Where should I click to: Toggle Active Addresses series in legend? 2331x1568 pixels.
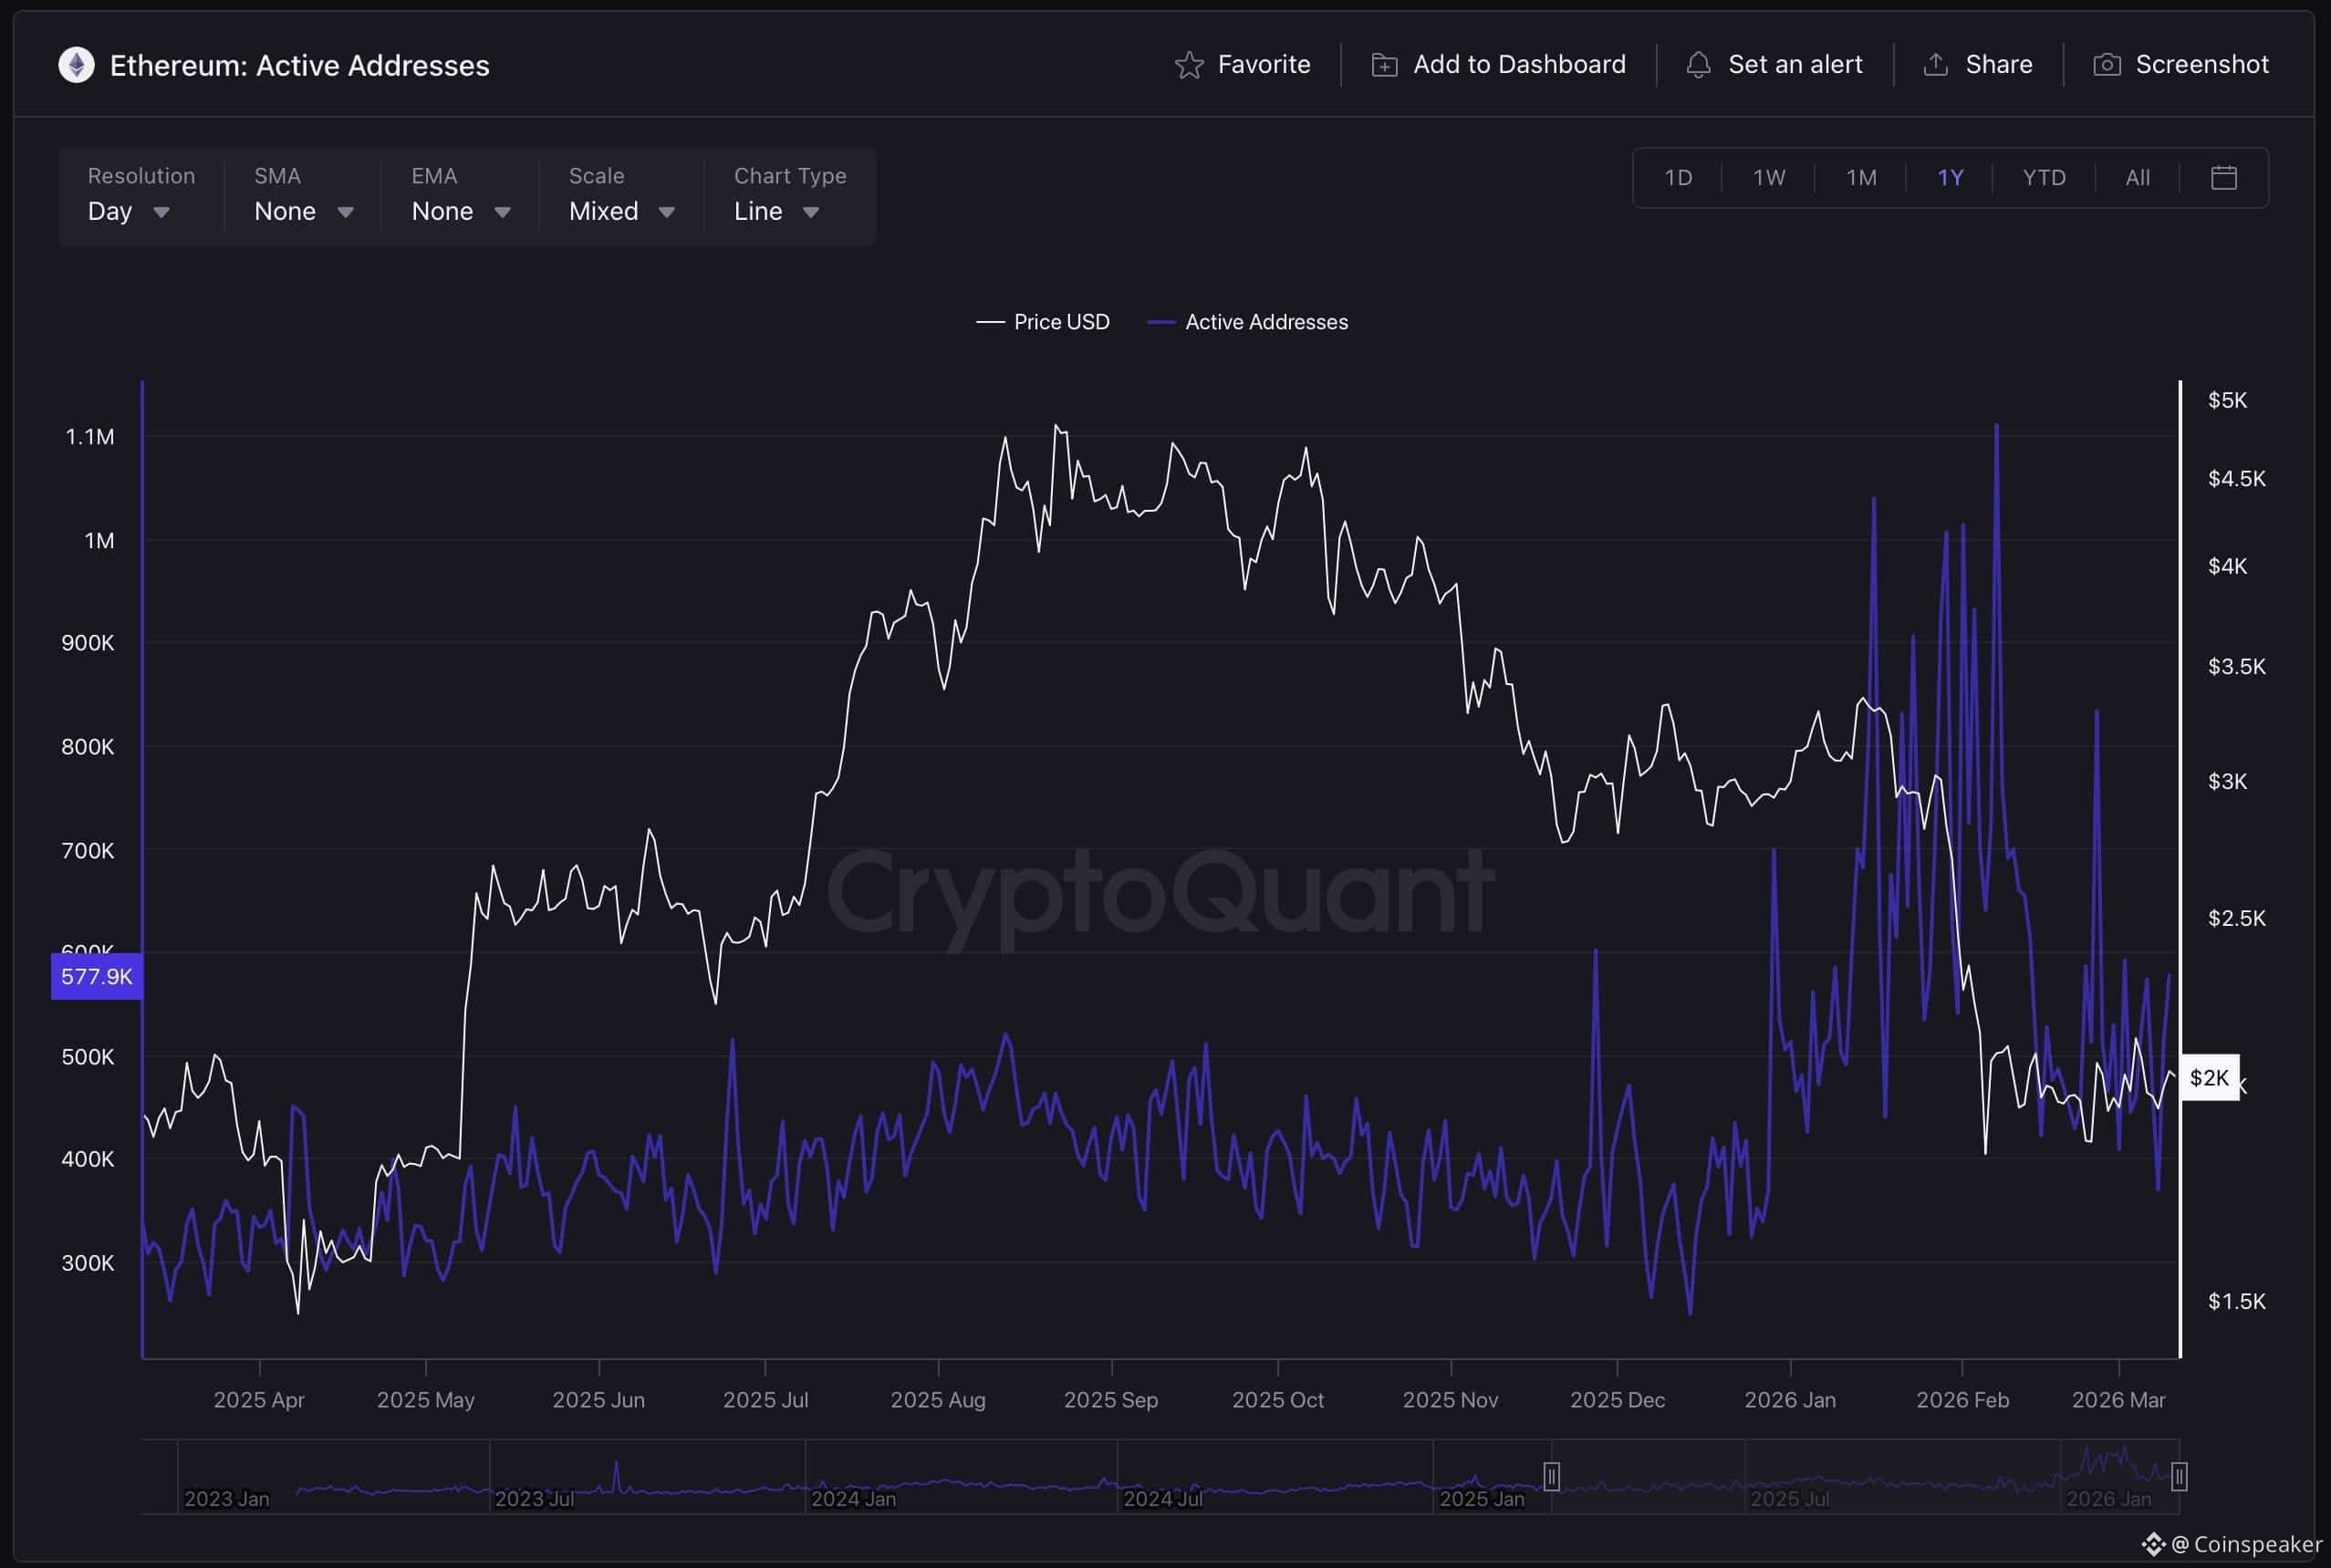pos(1247,322)
